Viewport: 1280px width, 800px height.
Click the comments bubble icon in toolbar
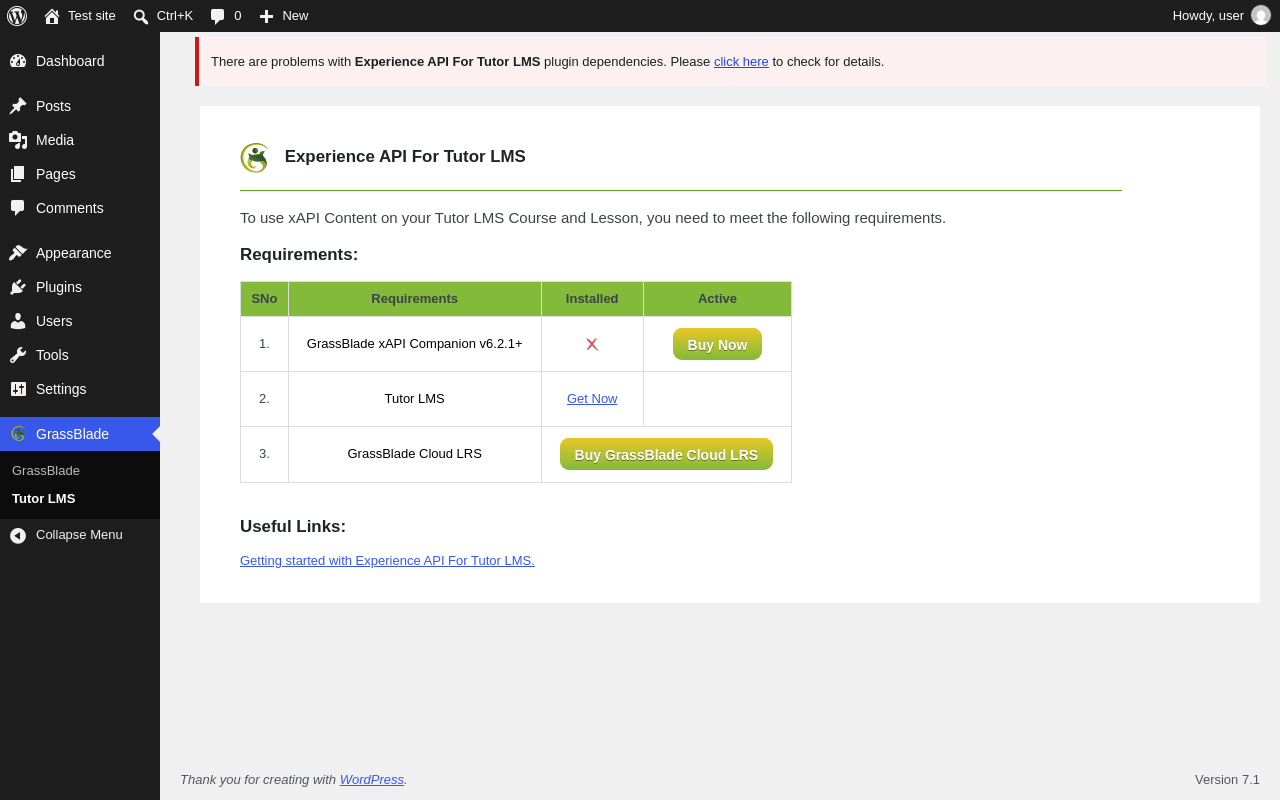pos(218,16)
